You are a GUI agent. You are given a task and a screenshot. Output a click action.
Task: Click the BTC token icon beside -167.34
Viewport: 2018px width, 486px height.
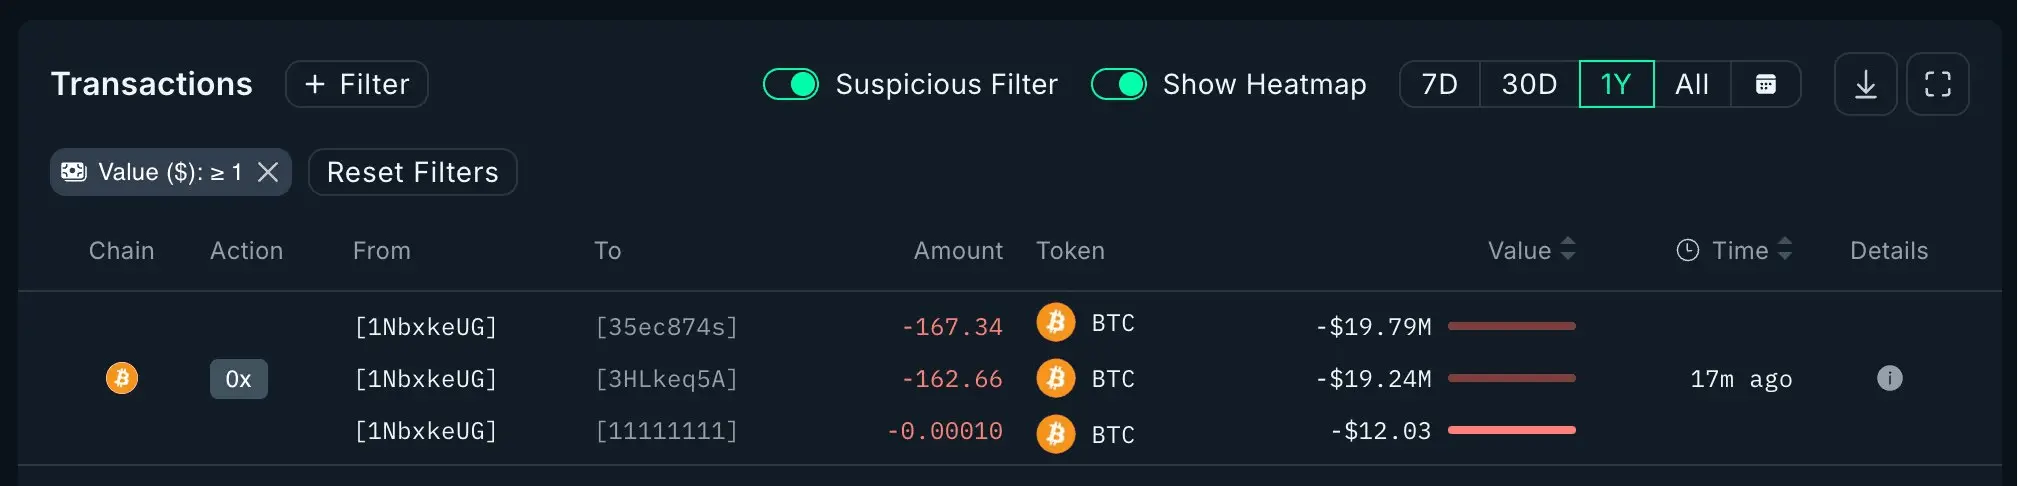[x=1055, y=323]
